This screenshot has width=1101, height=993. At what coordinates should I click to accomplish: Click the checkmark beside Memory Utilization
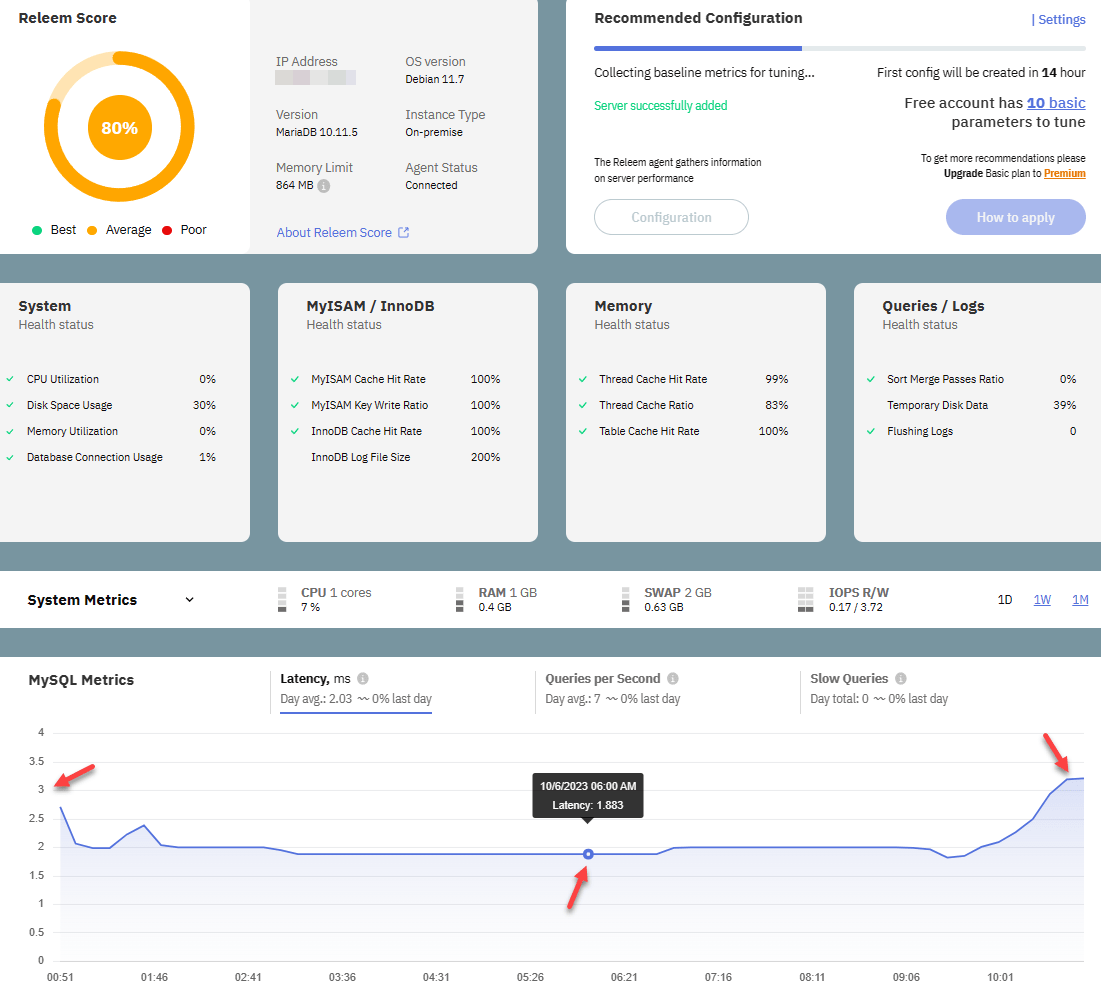click(x=11, y=430)
